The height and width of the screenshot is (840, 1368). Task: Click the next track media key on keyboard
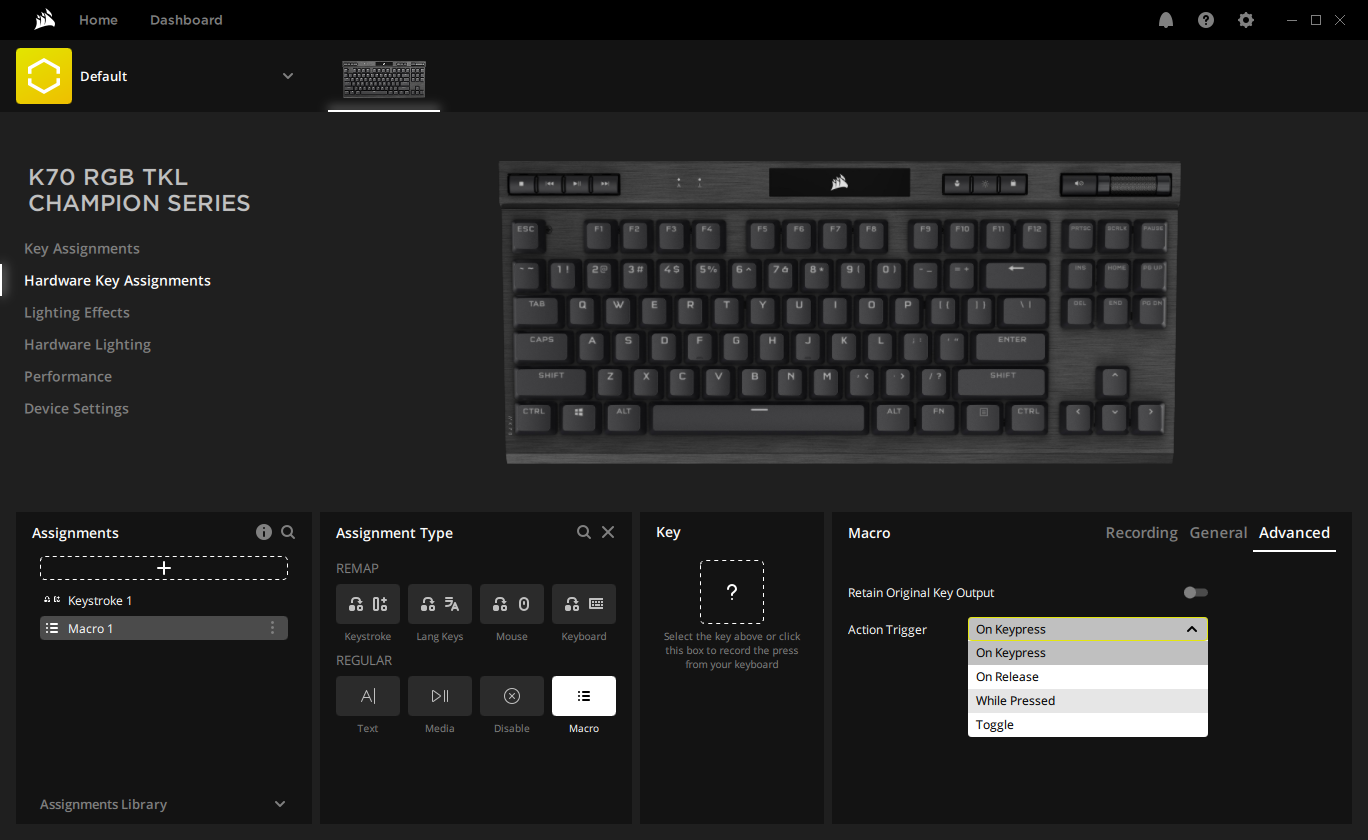coord(604,184)
